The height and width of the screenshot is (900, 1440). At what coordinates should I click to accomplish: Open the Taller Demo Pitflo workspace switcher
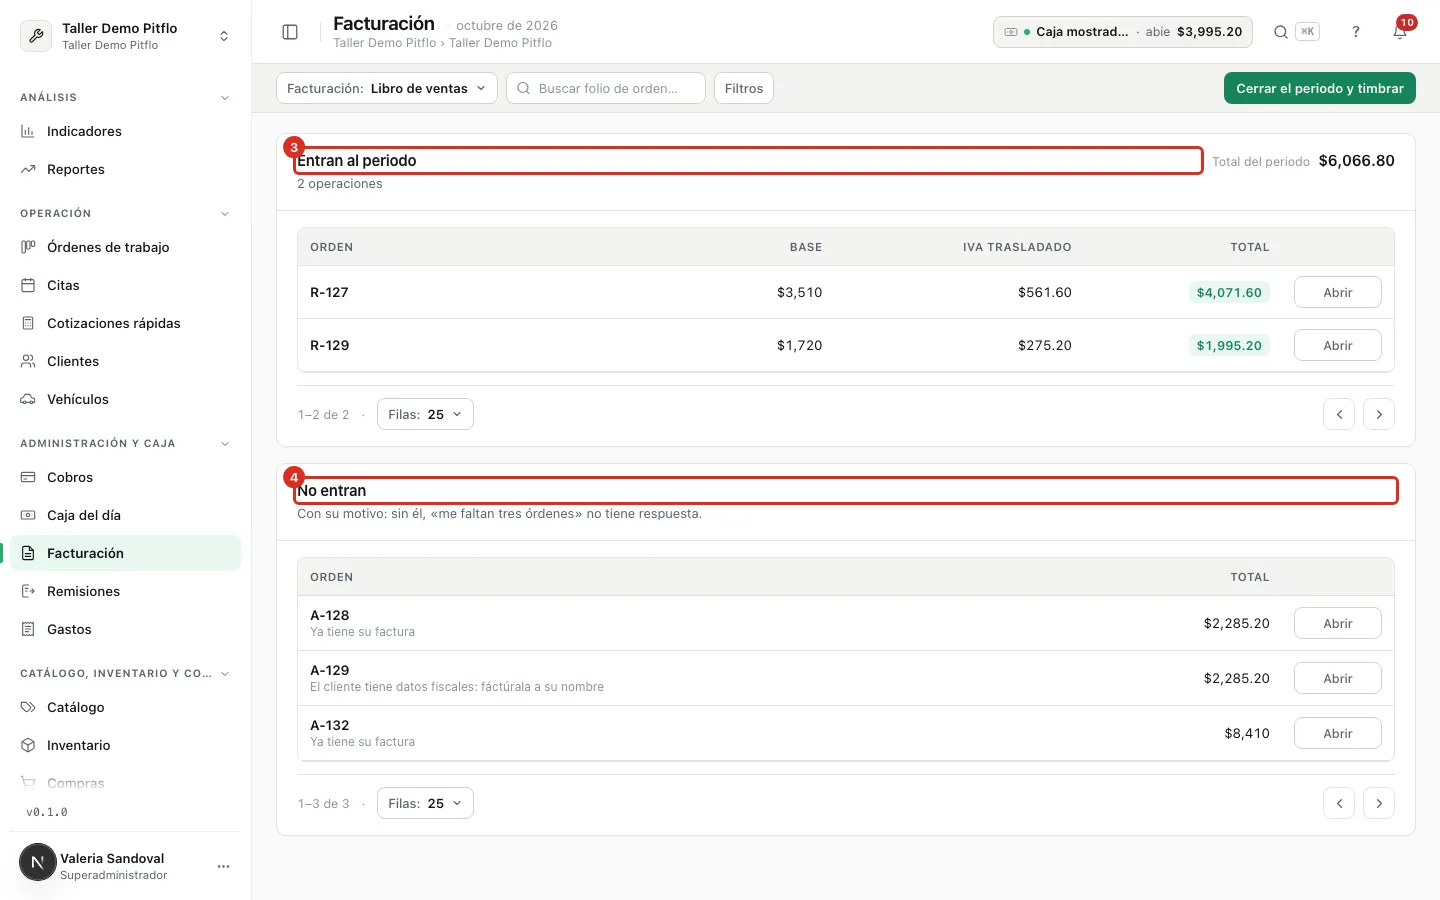126,36
